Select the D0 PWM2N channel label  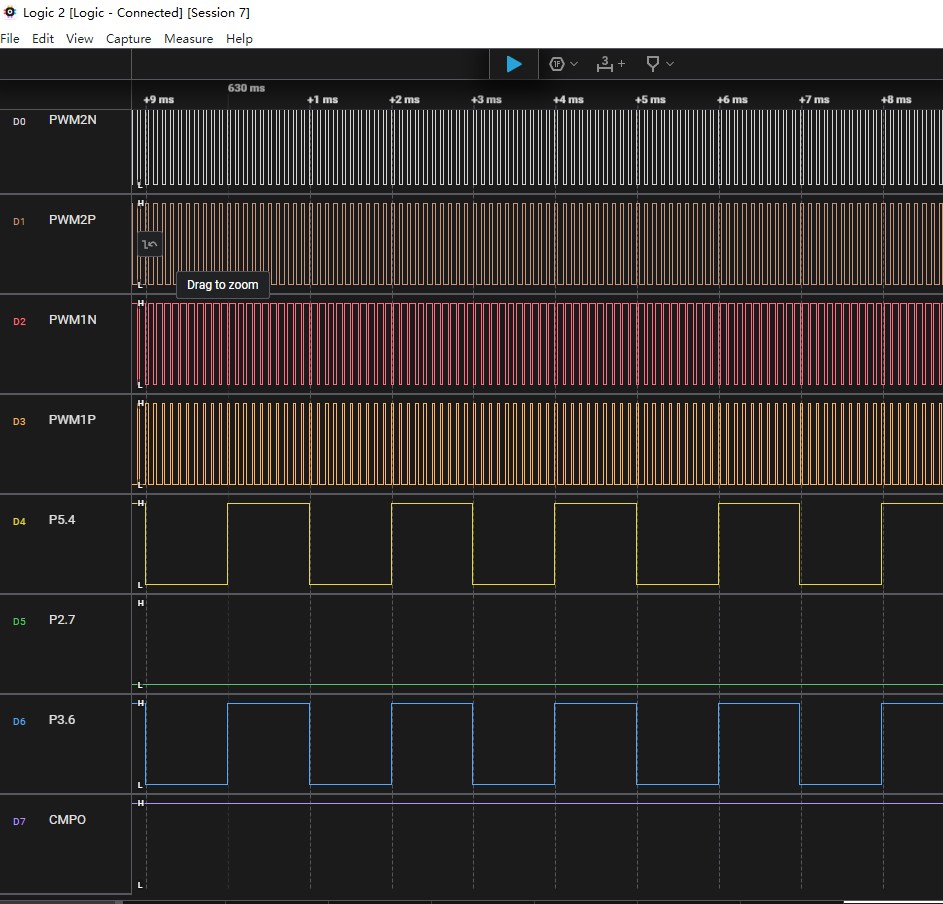[x=73, y=120]
